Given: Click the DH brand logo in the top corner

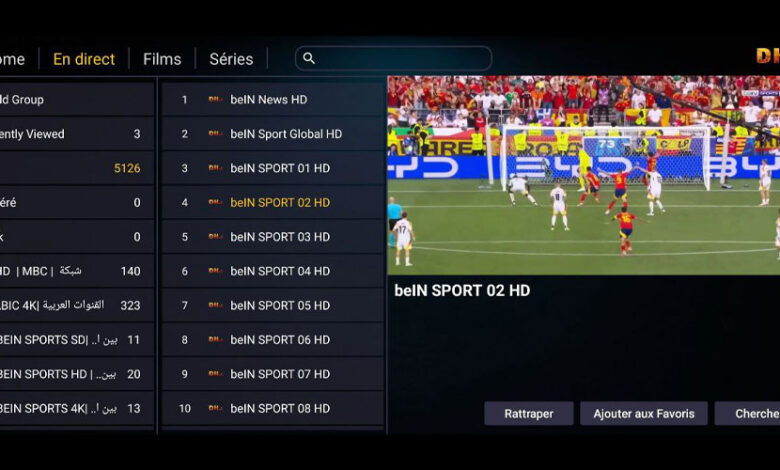Looking at the screenshot, I should 768,56.
